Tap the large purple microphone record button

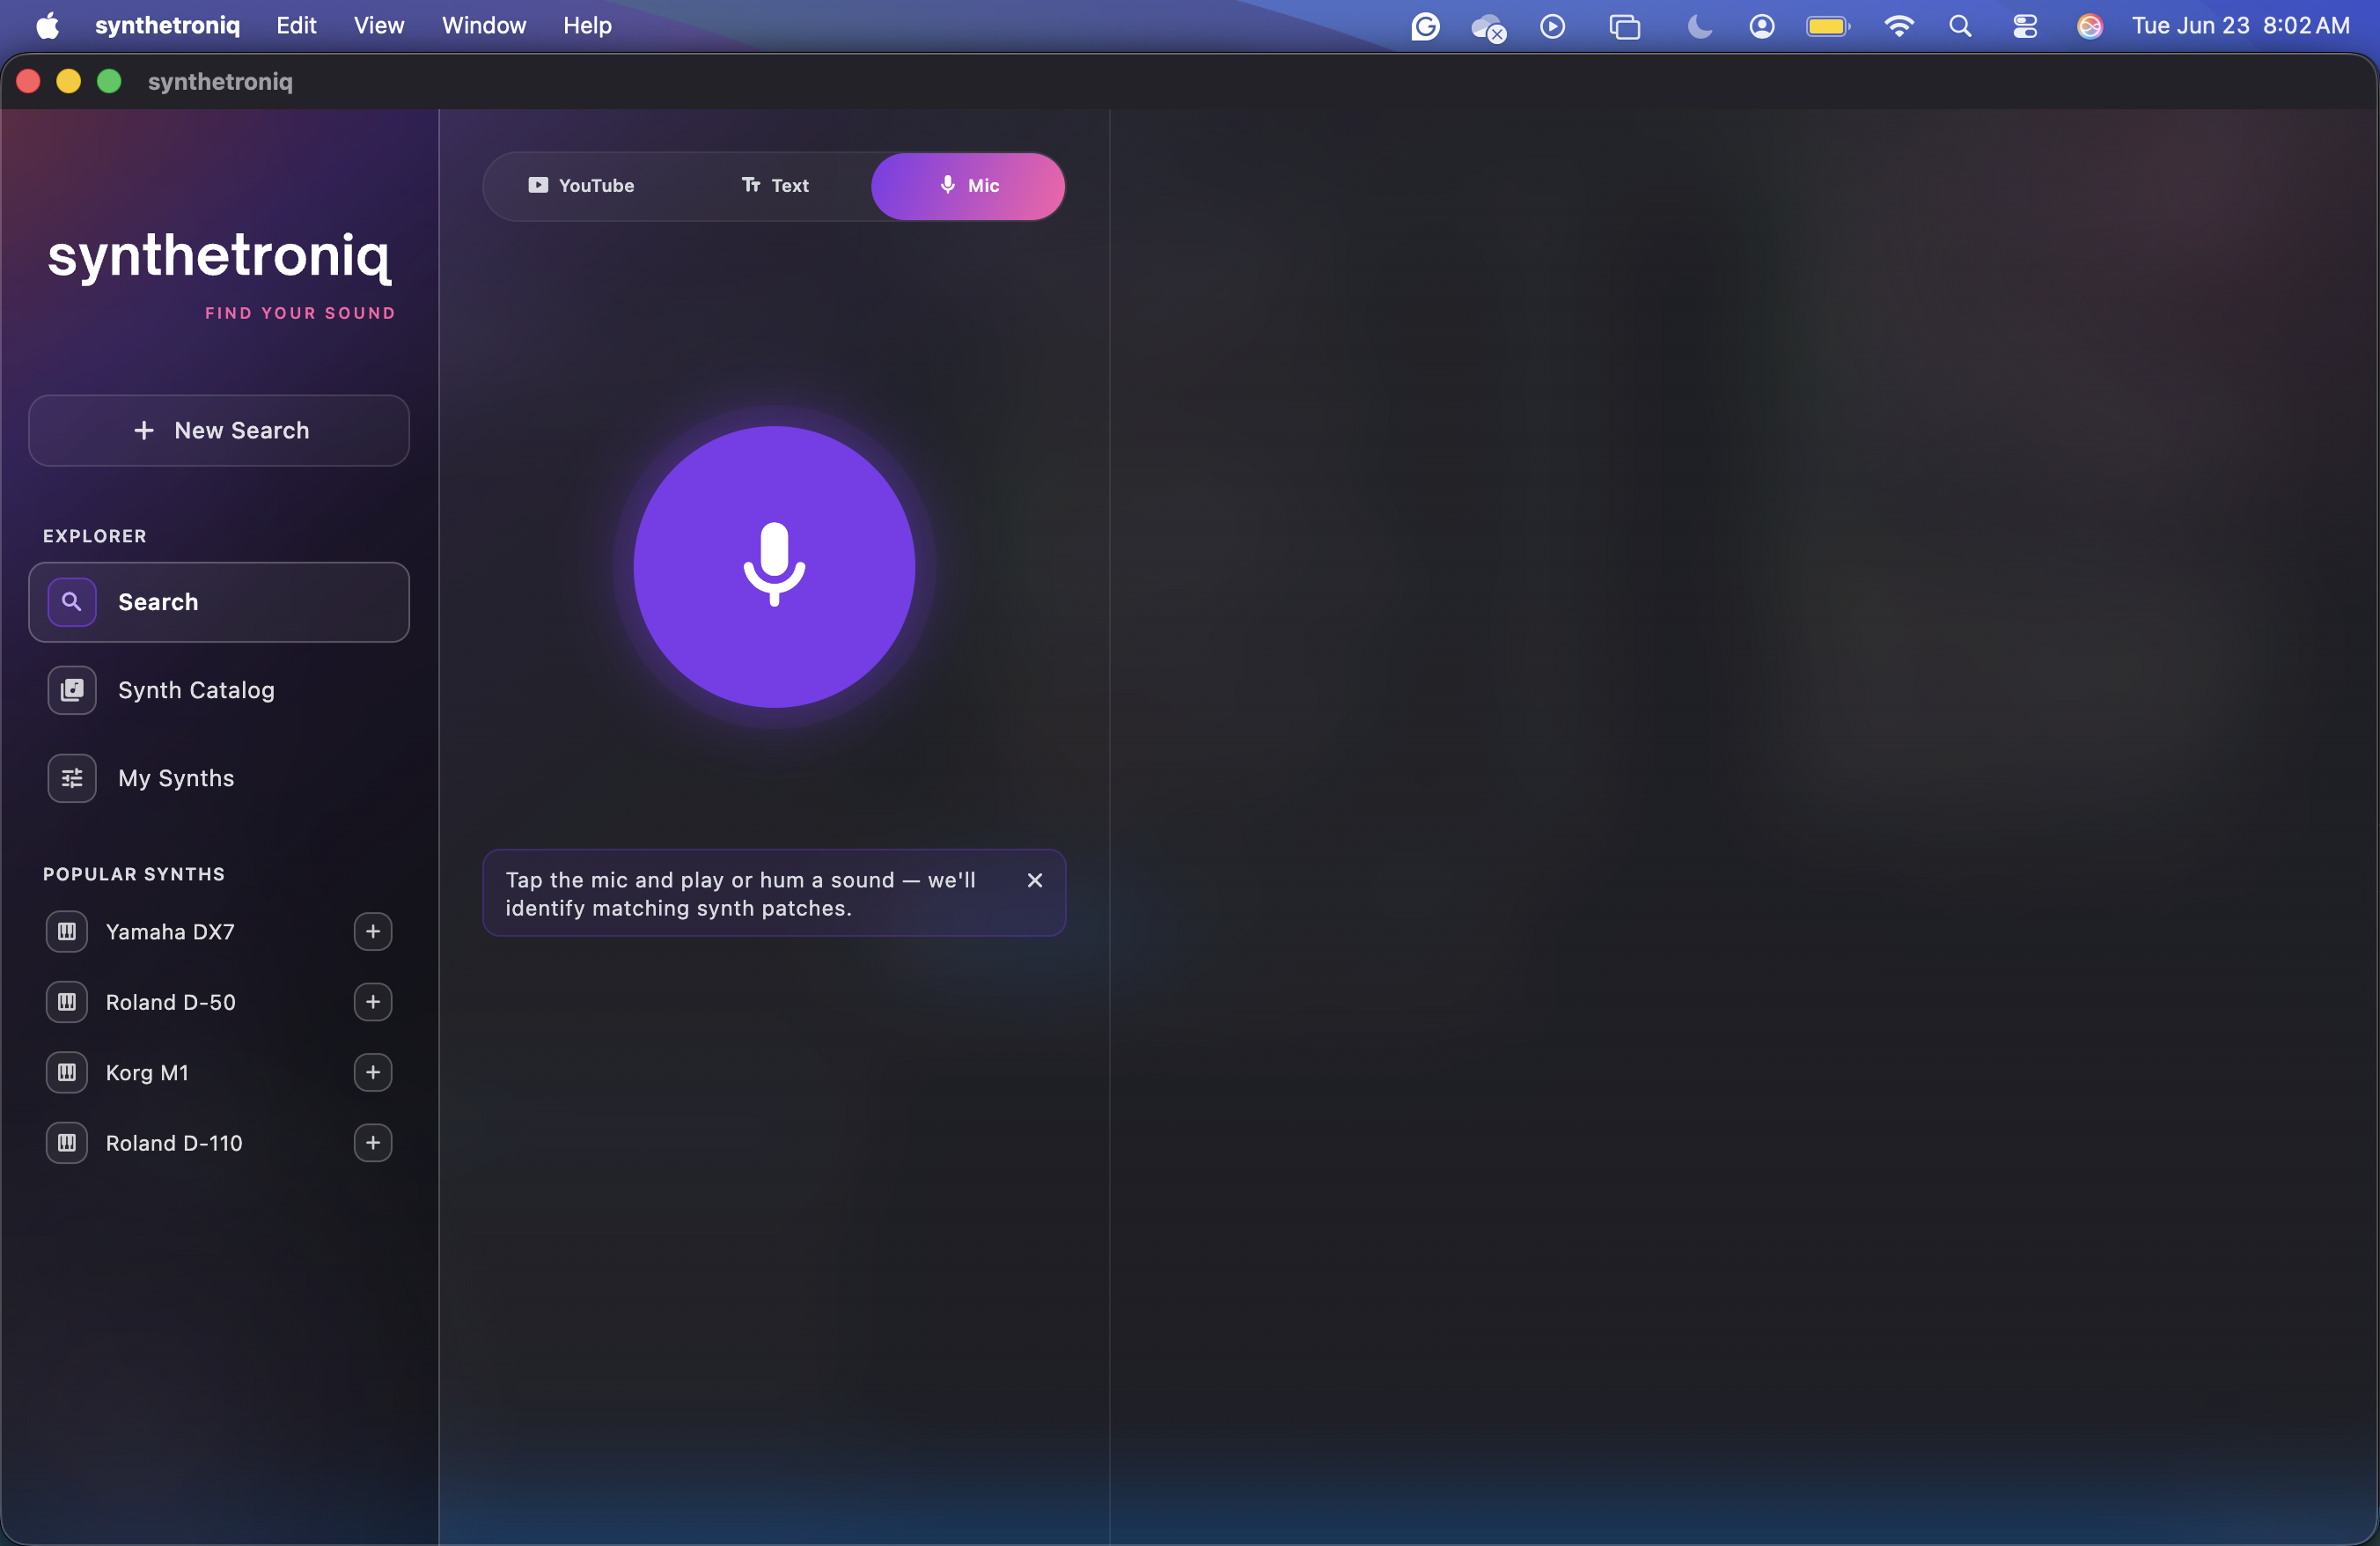pyautogui.click(x=774, y=566)
